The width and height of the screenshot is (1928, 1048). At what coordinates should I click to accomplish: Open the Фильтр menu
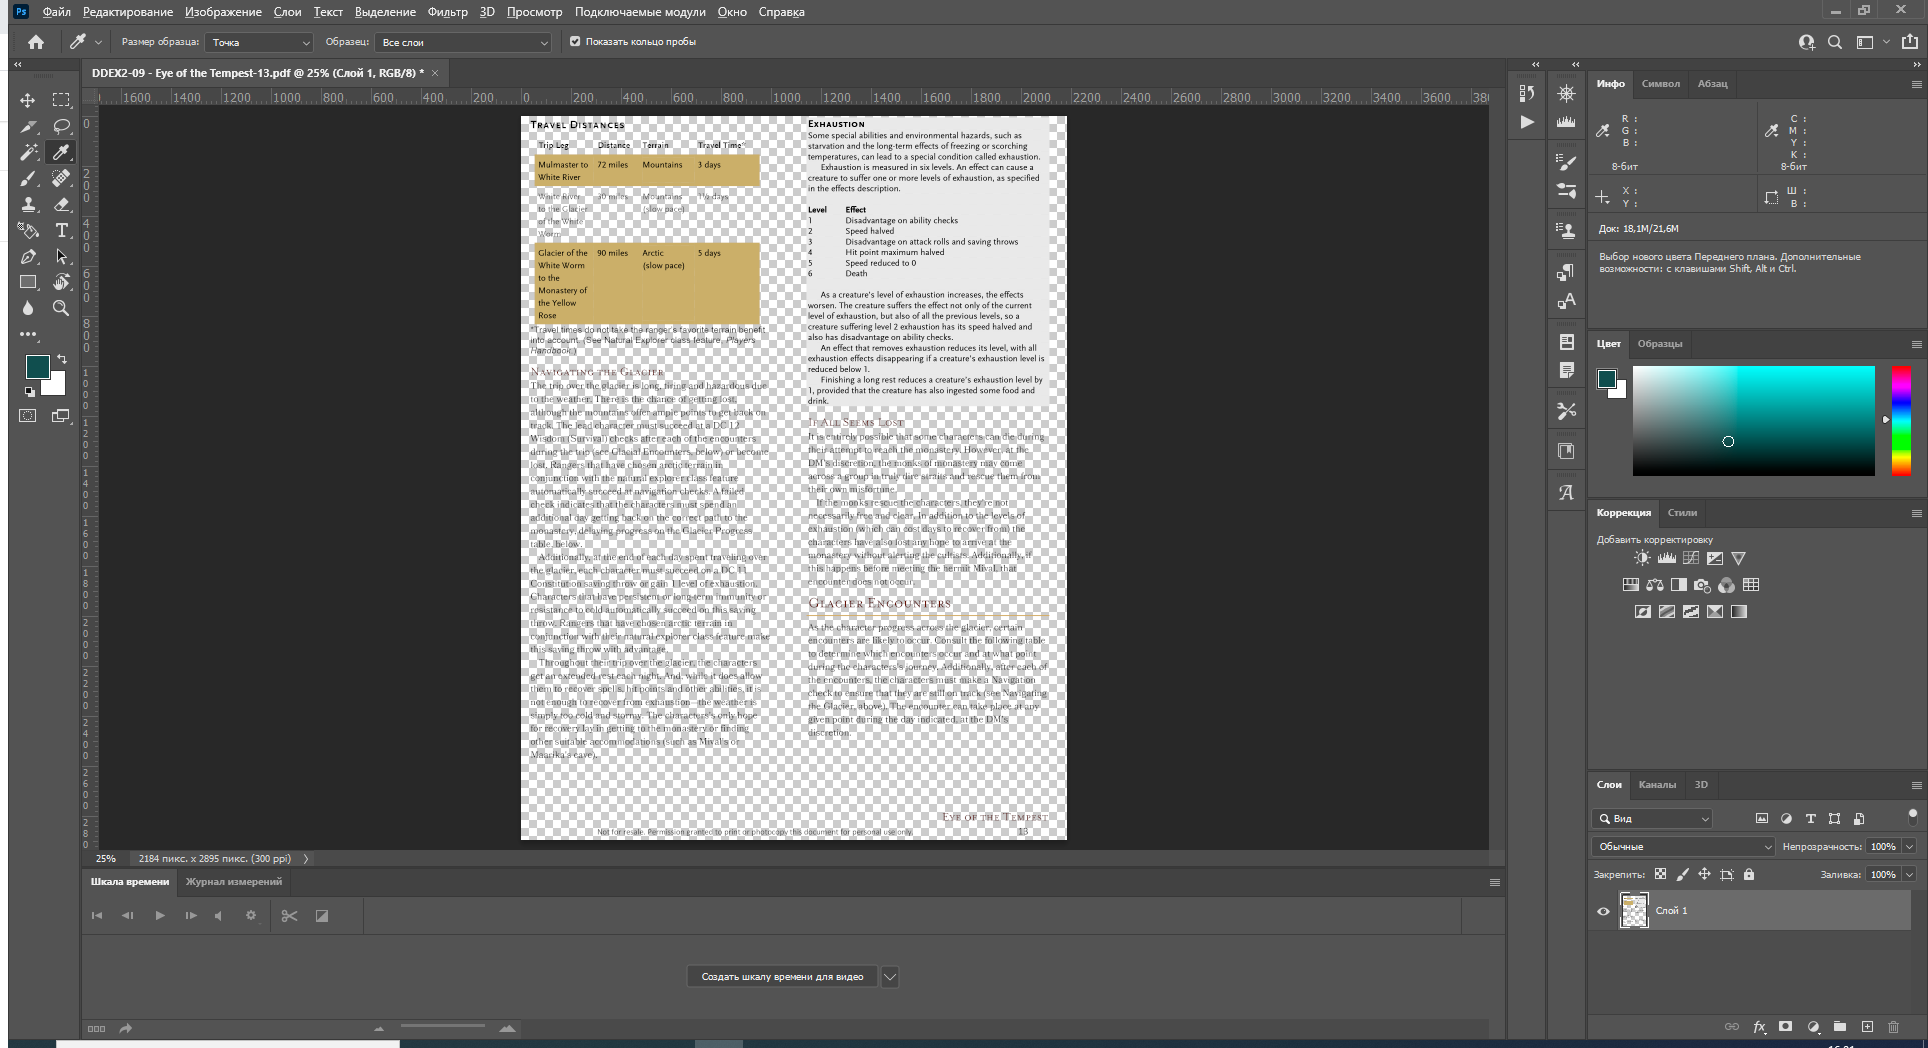click(447, 12)
